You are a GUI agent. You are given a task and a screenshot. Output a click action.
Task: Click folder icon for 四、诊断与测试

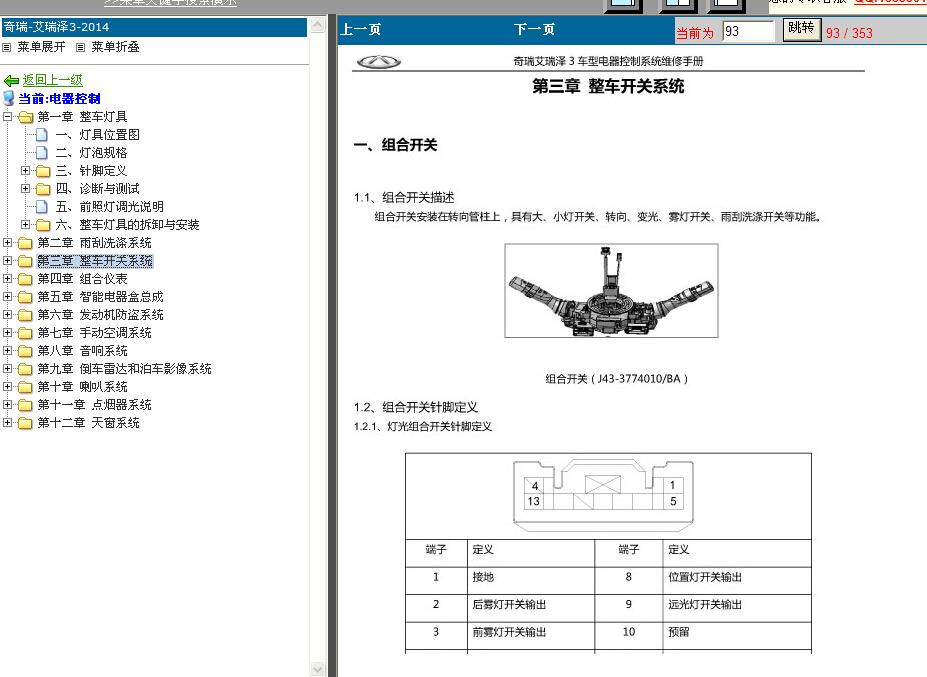pos(43,189)
